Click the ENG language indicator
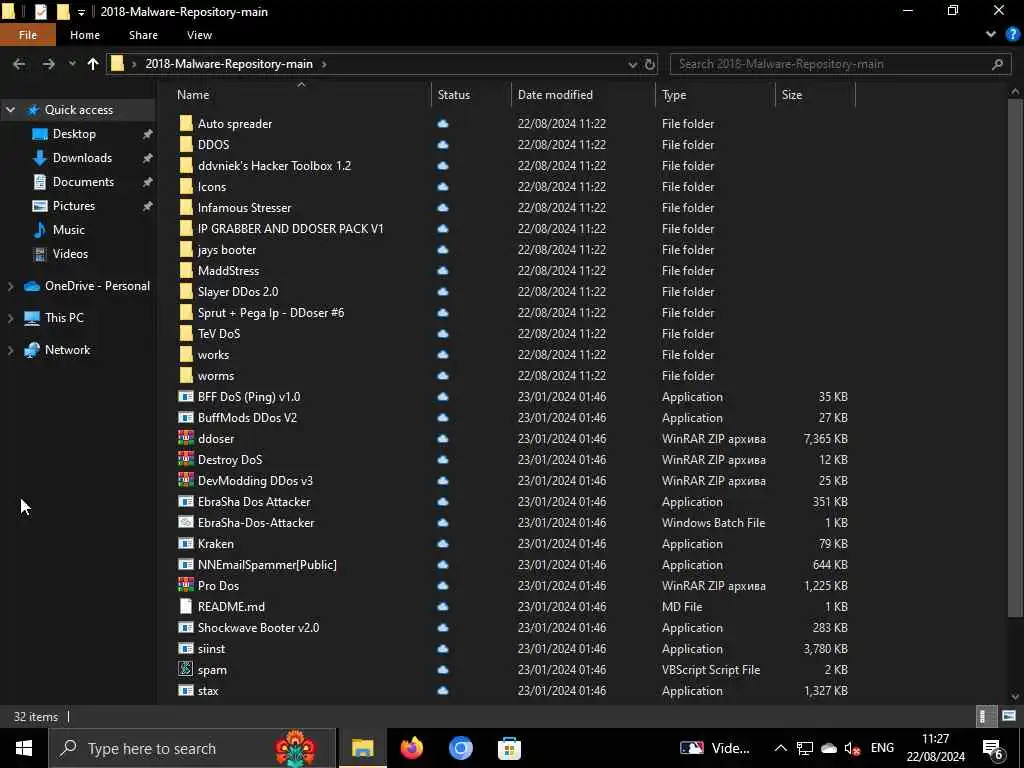The width and height of the screenshot is (1024, 768). tap(882, 748)
